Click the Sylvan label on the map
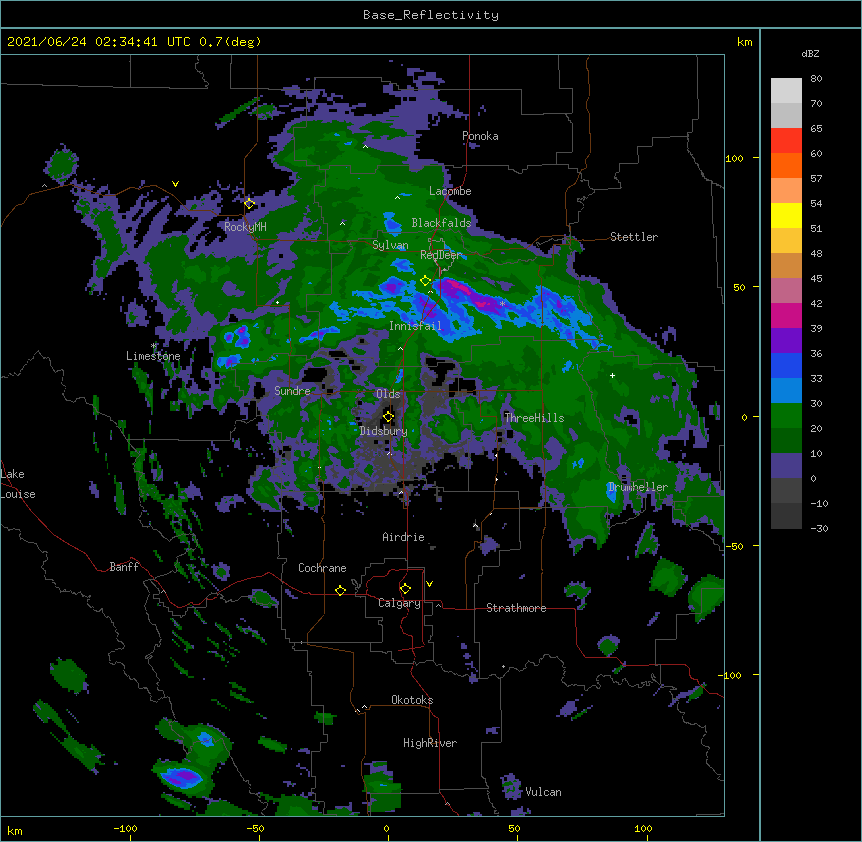Screen dimensions: 862x842 click(390, 245)
